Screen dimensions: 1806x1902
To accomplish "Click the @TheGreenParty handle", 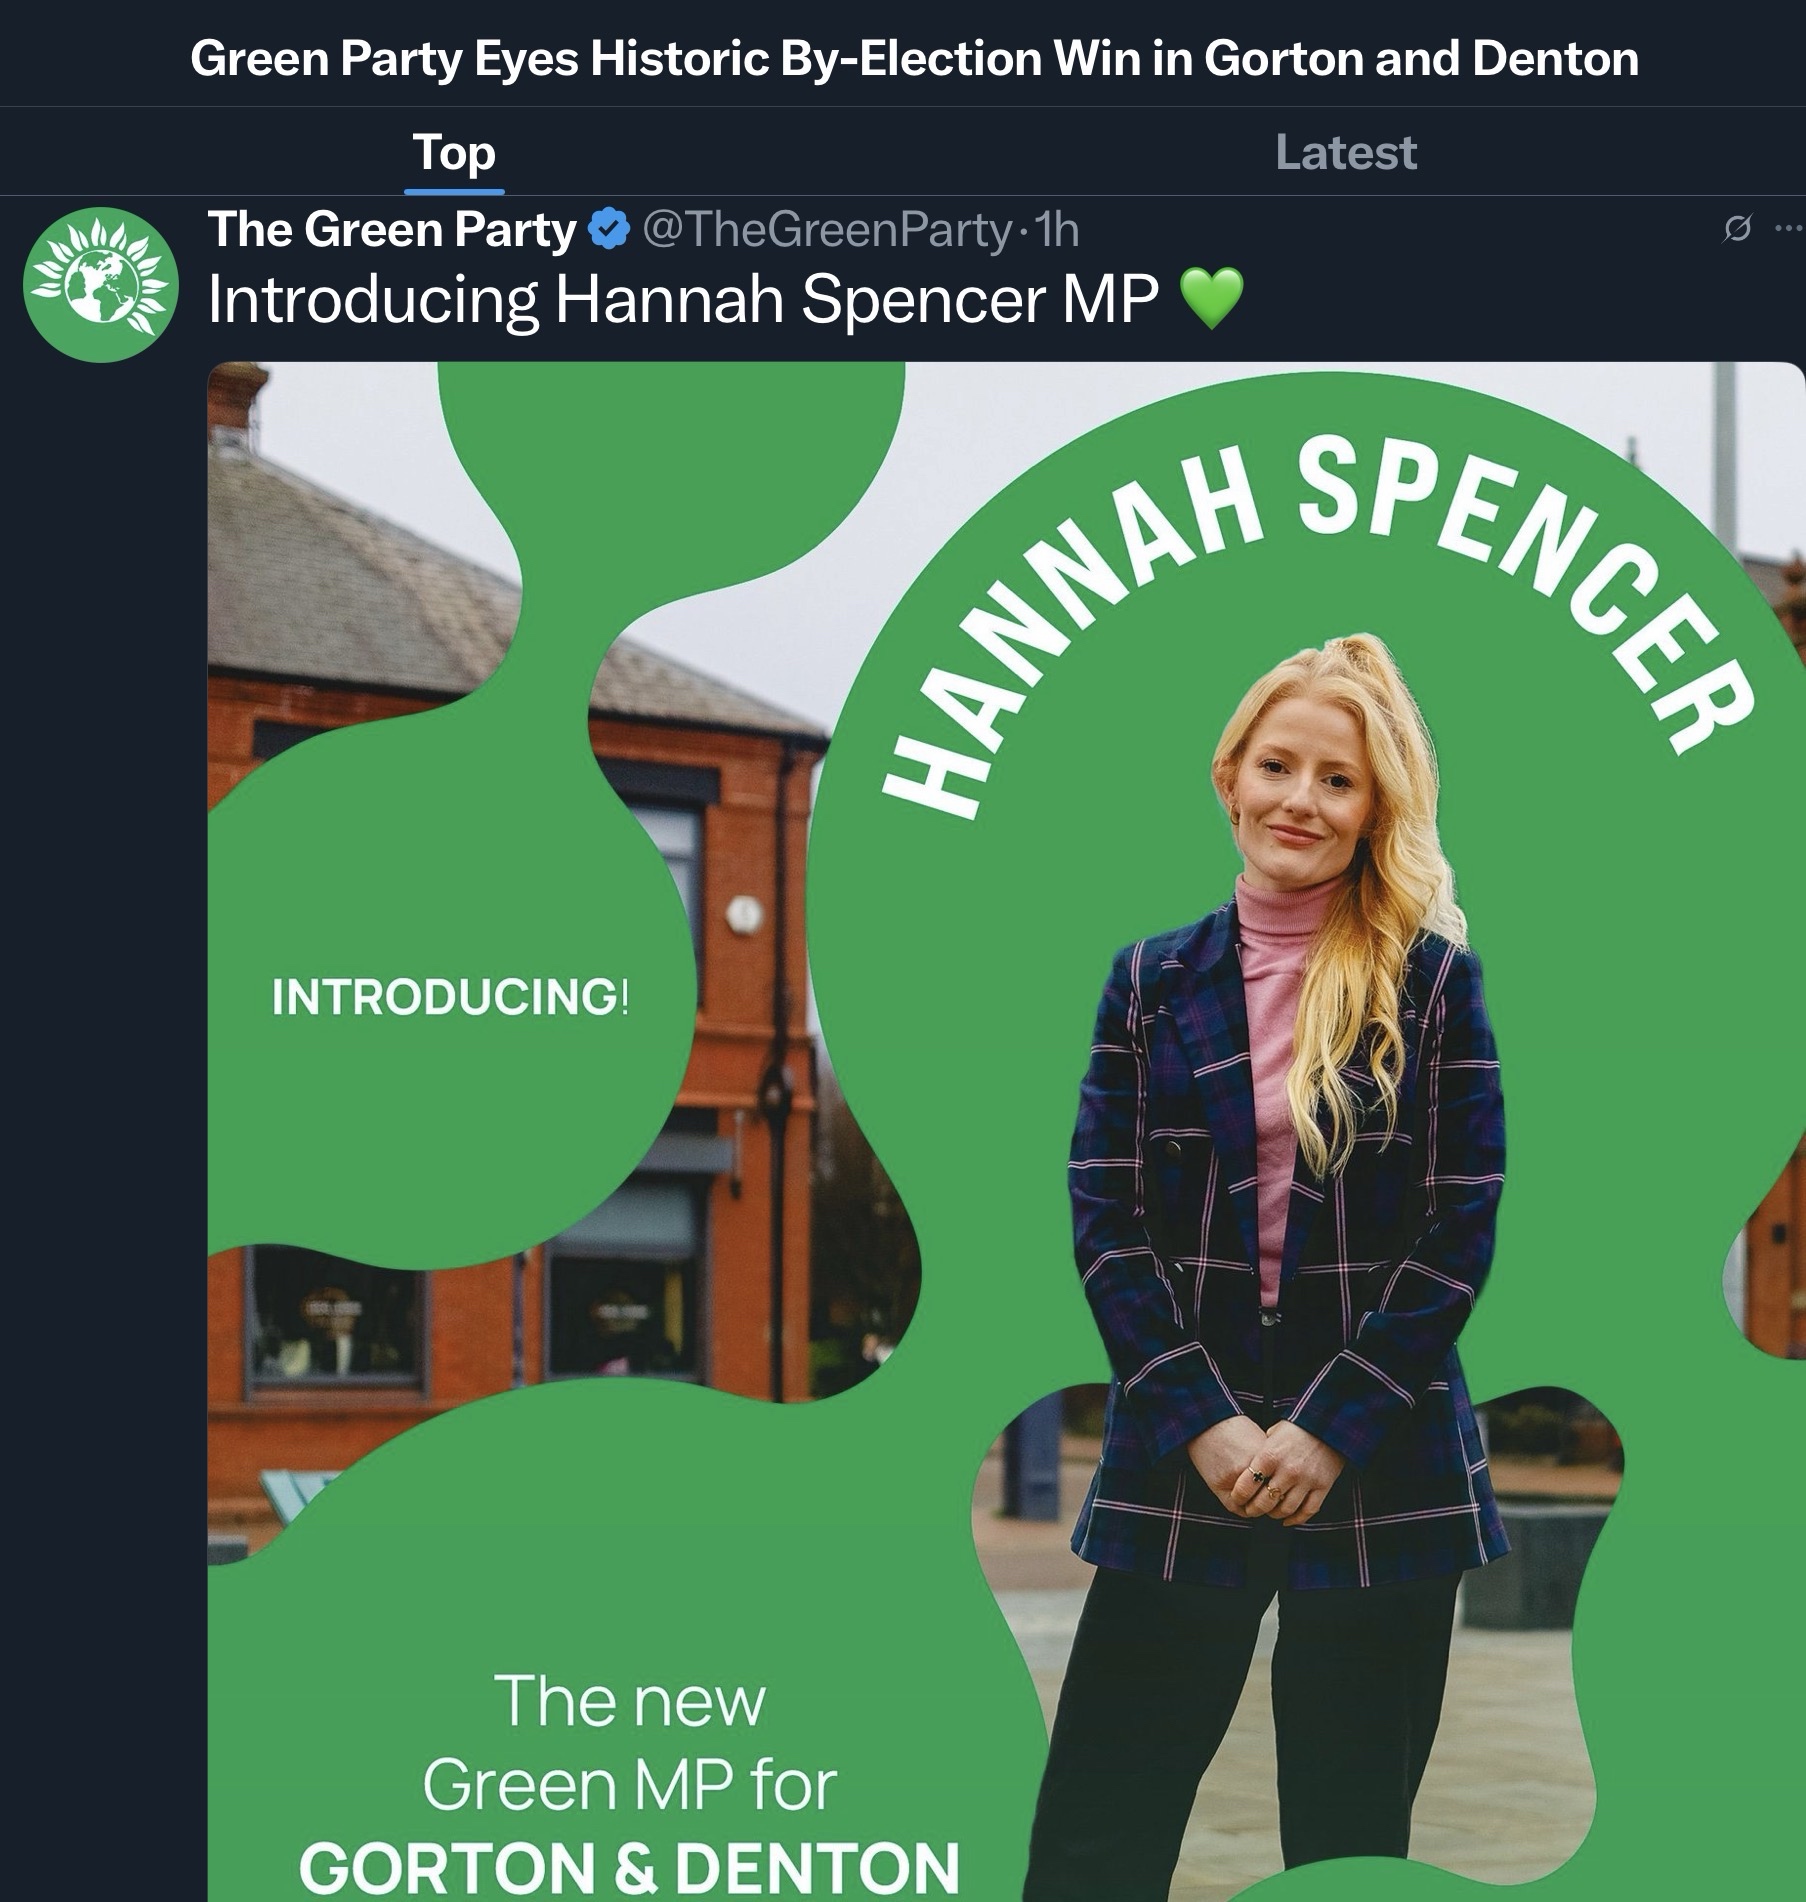I will tap(827, 230).
